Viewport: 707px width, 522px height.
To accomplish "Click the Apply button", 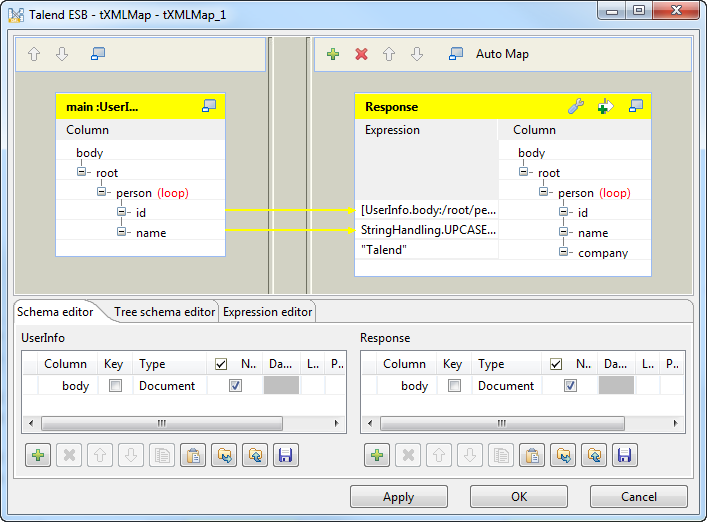I will 399,497.
